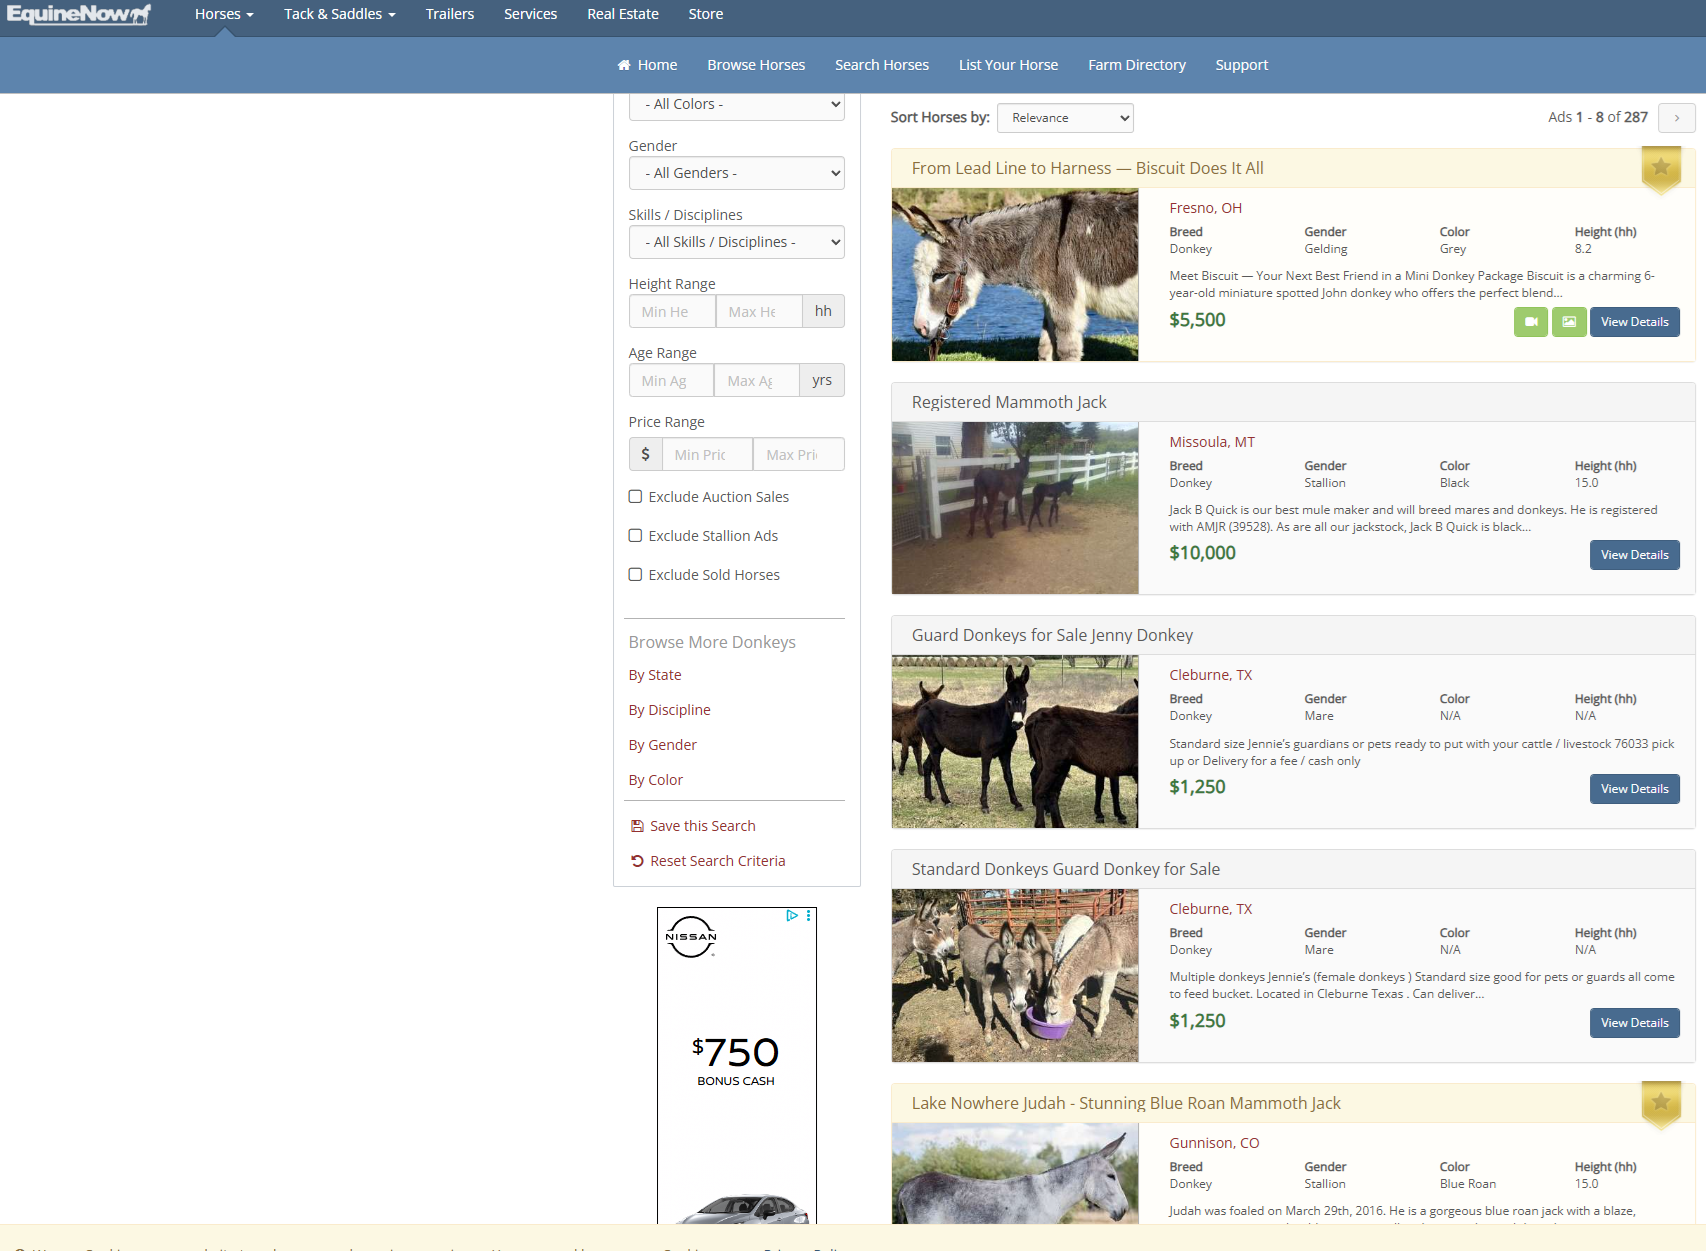View details of the Biscuit donkey listing
The height and width of the screenshot is (1251, 1706).
point(1635,322)
